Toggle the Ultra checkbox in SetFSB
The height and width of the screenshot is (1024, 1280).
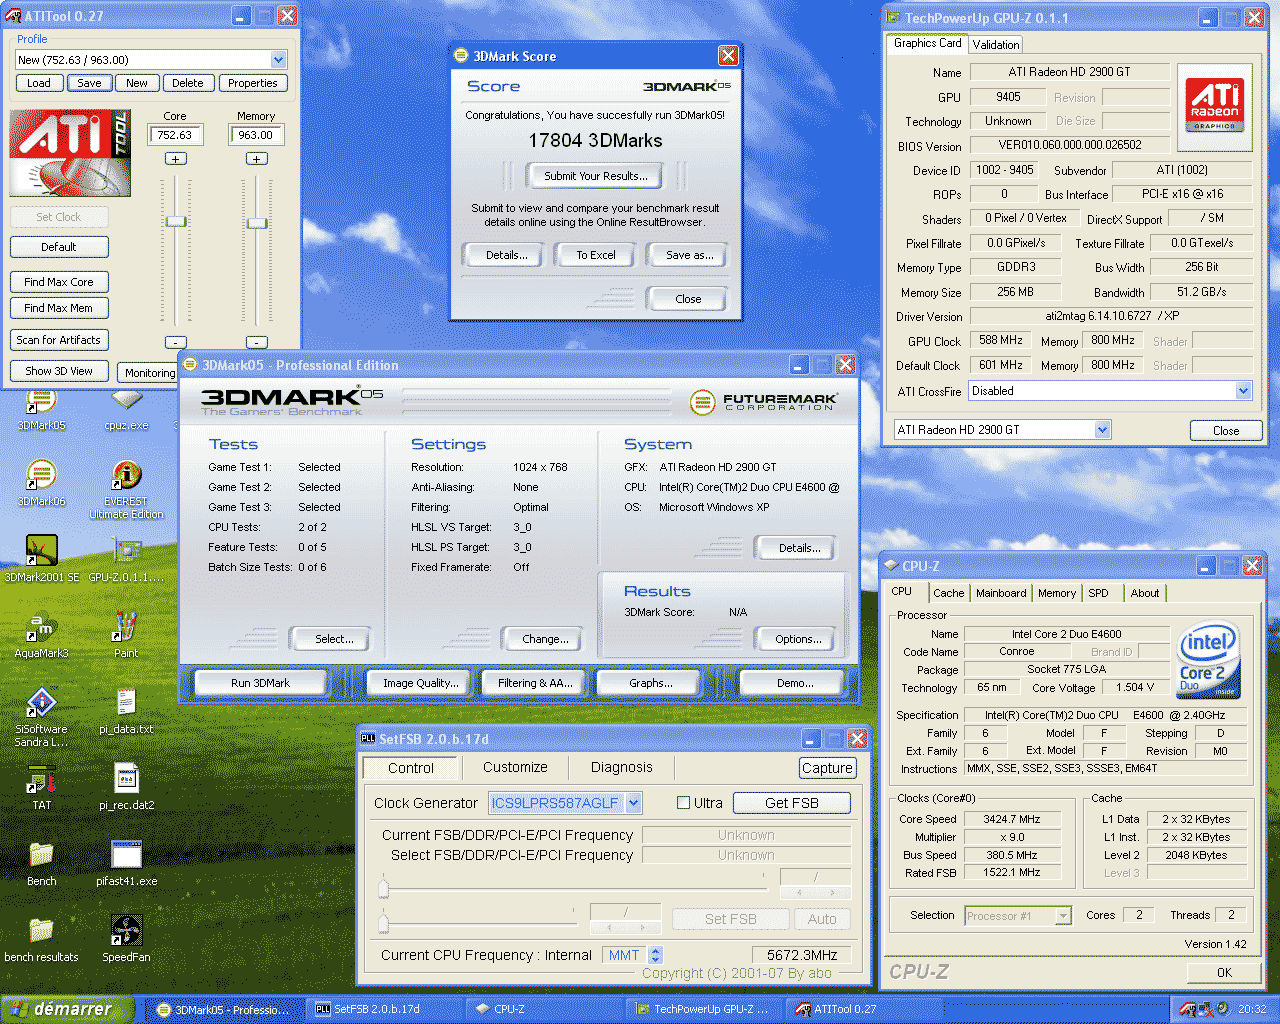(684, 803)
